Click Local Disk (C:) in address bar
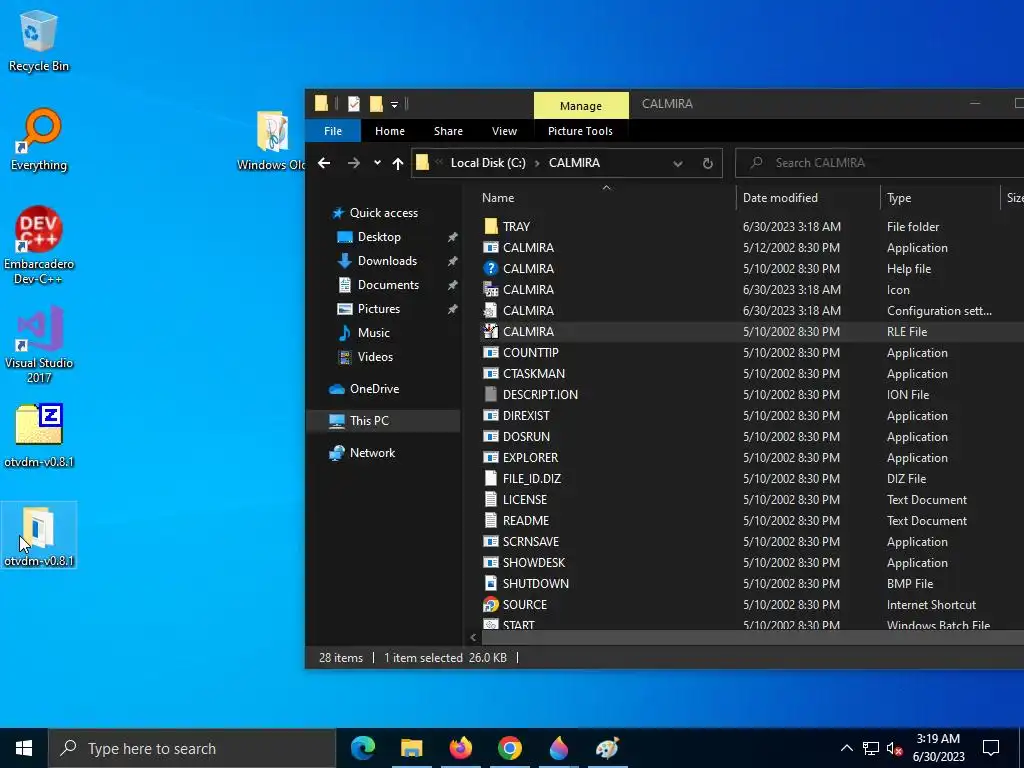 click(x=488, y=163)
